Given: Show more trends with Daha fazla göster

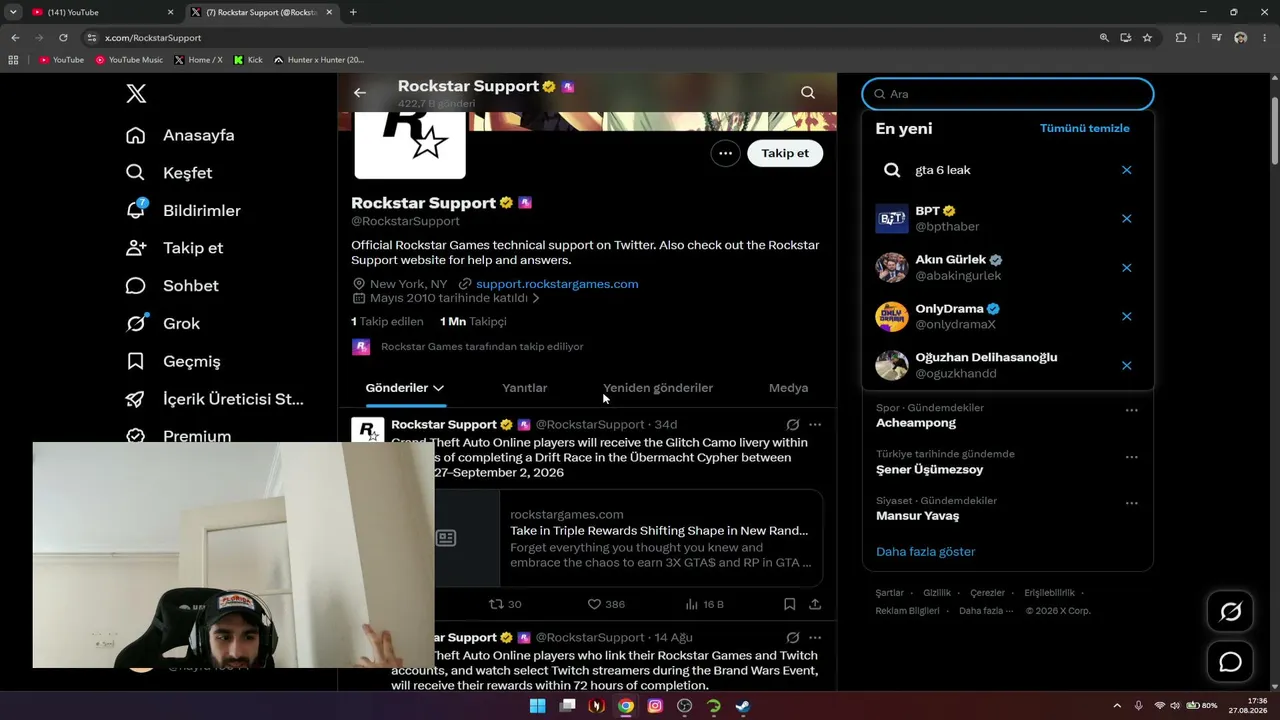Looking at the screenshot, I should (925, 552).
